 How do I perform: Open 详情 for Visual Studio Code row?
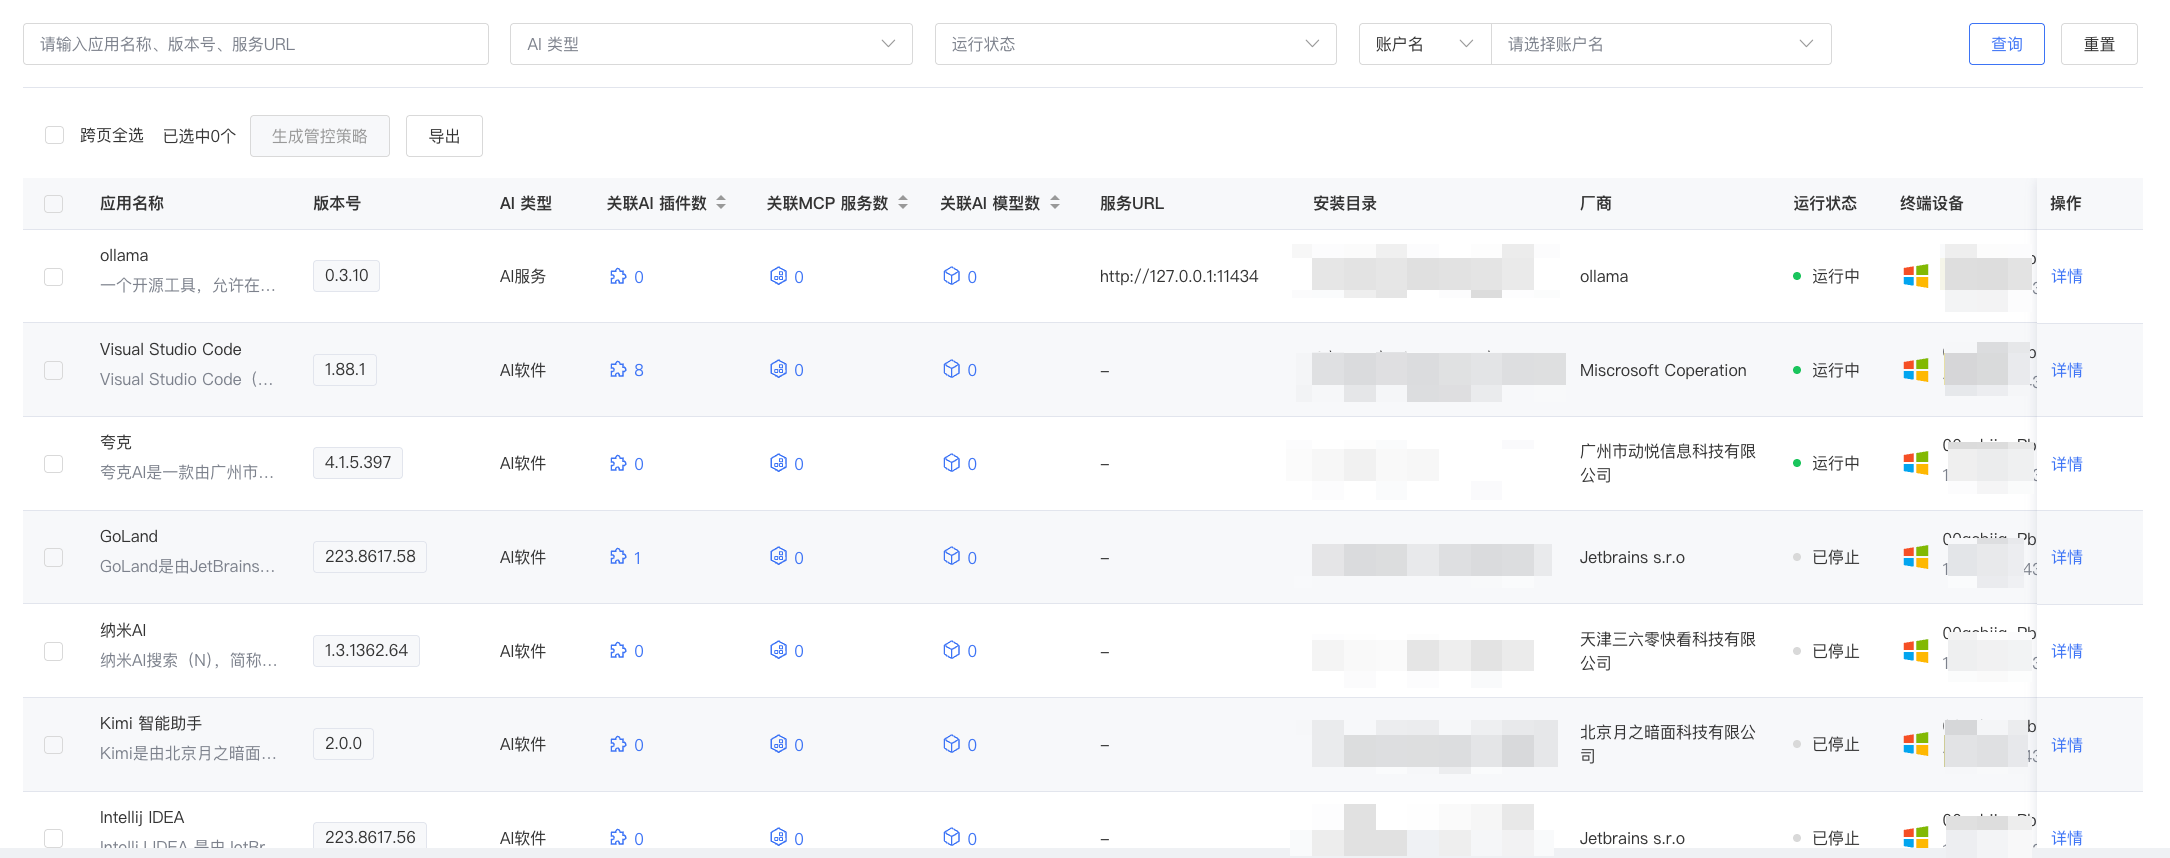2067,370
